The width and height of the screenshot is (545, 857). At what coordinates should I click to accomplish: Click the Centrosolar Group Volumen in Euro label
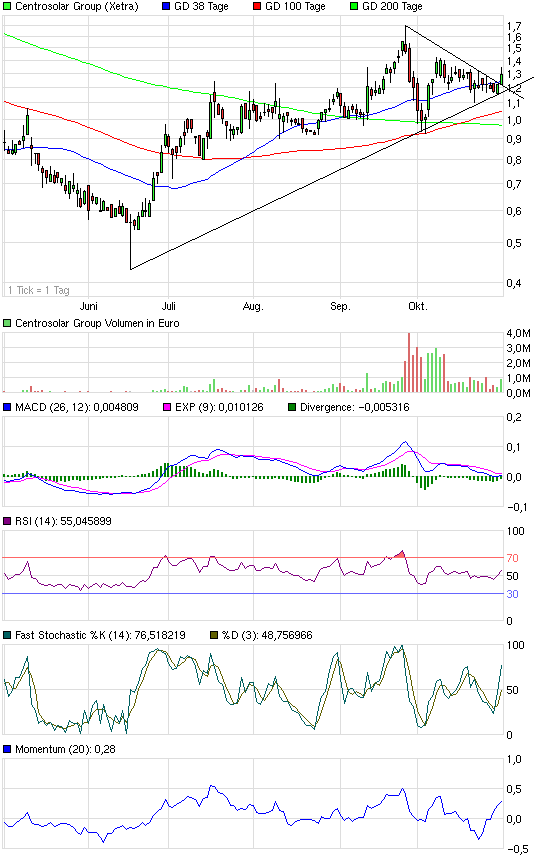click(x=97, y=324)
